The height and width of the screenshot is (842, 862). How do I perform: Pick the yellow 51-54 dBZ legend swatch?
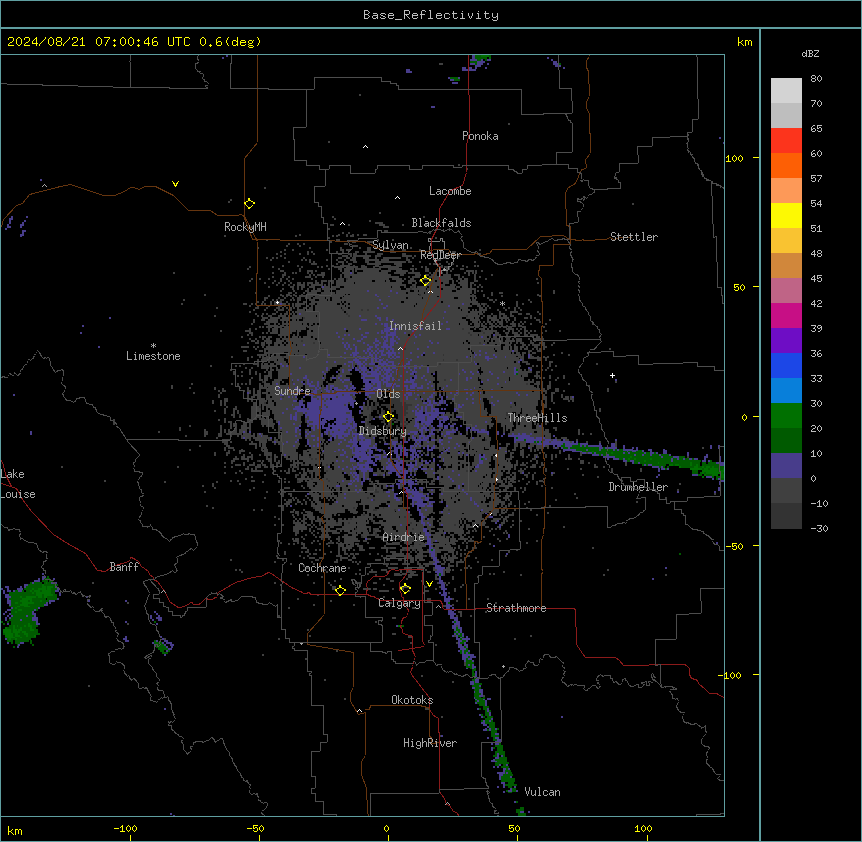(x=786, y=215)
